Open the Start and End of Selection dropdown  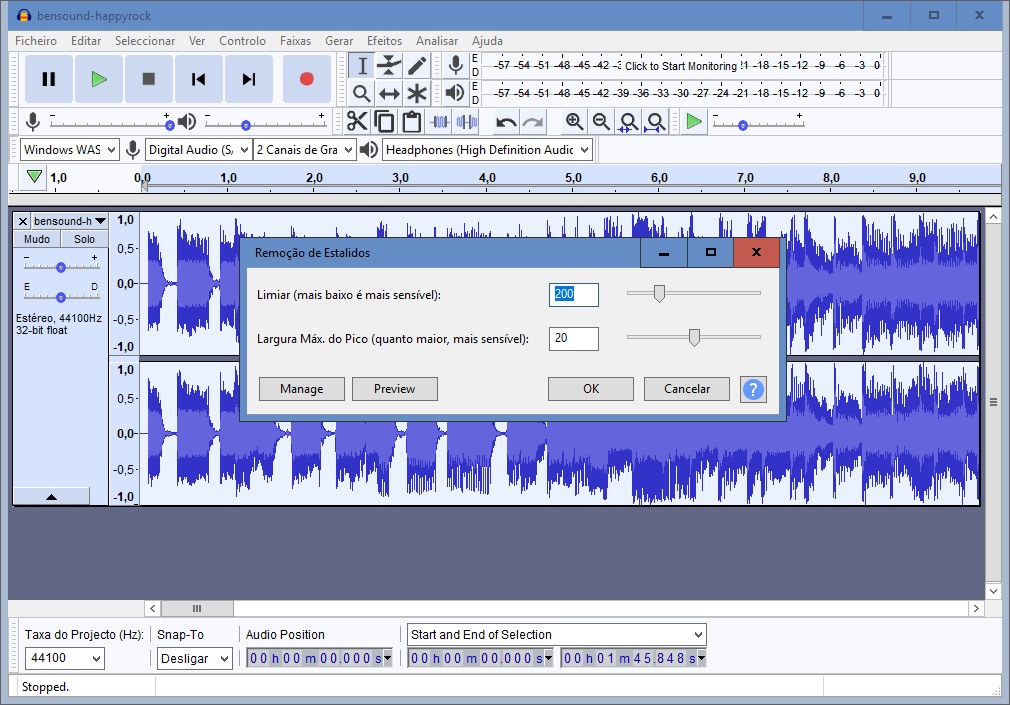557,635
